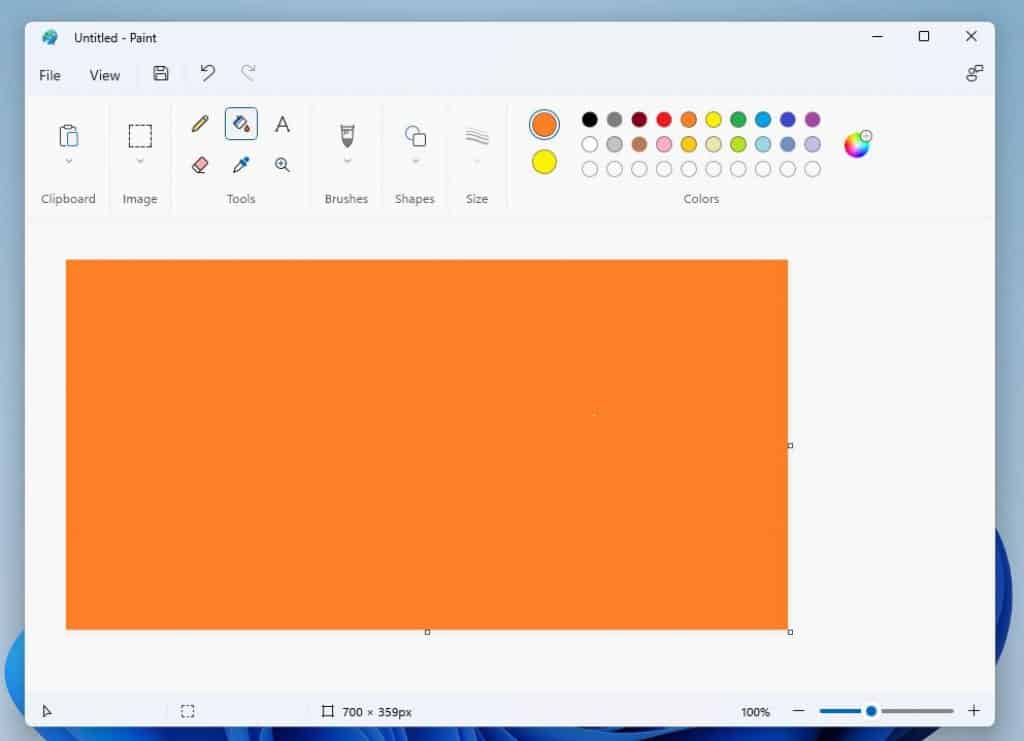Screen dimensions: 1024x741
Task: Pick the brown palette color
Action: (639, 144)
